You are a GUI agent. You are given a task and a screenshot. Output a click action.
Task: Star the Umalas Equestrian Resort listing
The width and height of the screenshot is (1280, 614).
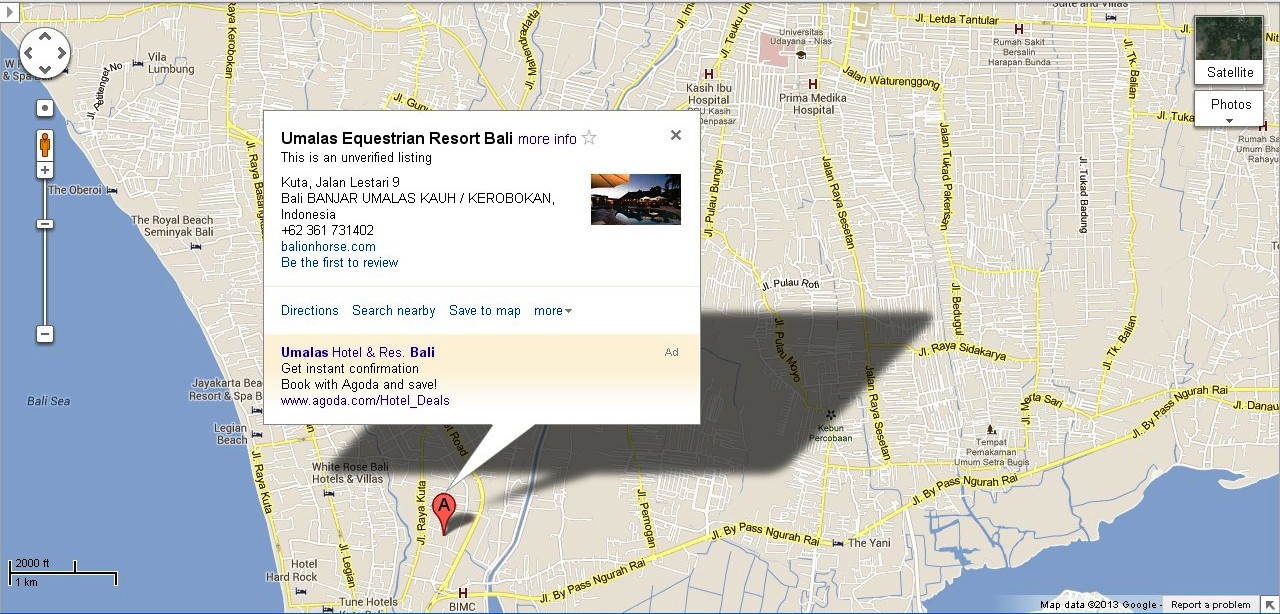[589, 138]
